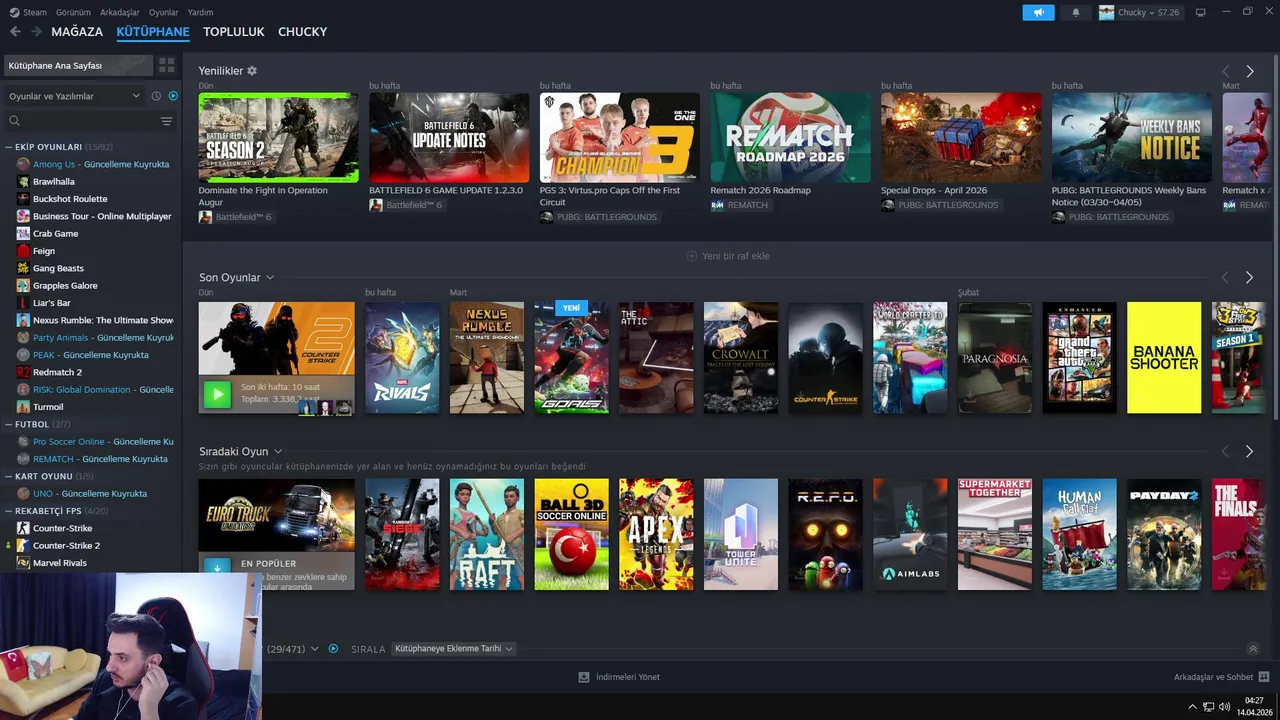Open Marvel Rivals cover in Son Oyunlar

tap(402, 358)
